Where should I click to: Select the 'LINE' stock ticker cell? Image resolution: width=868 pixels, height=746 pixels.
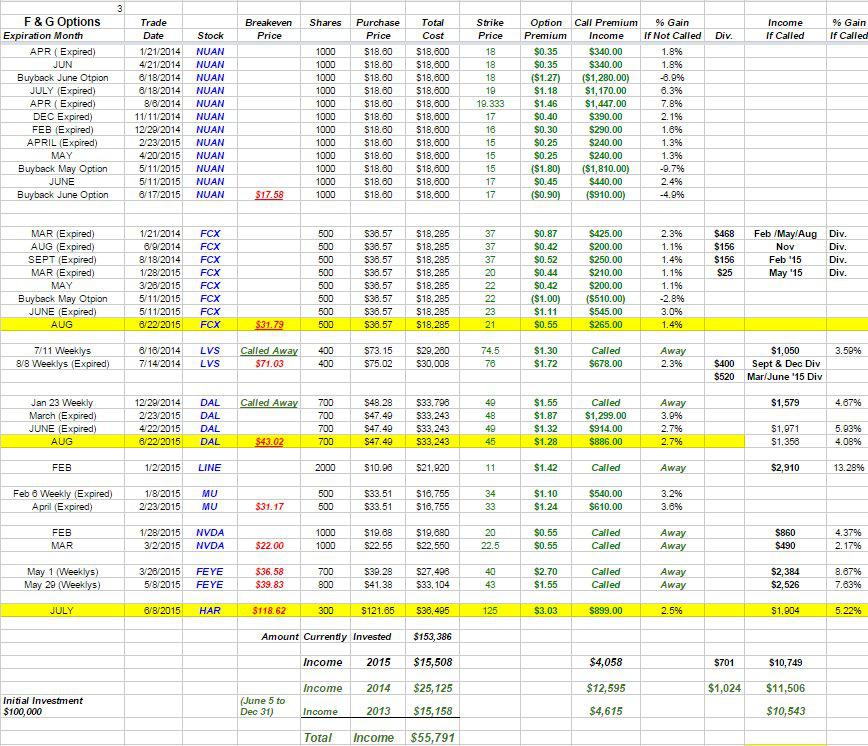click(x=209, y=468)
